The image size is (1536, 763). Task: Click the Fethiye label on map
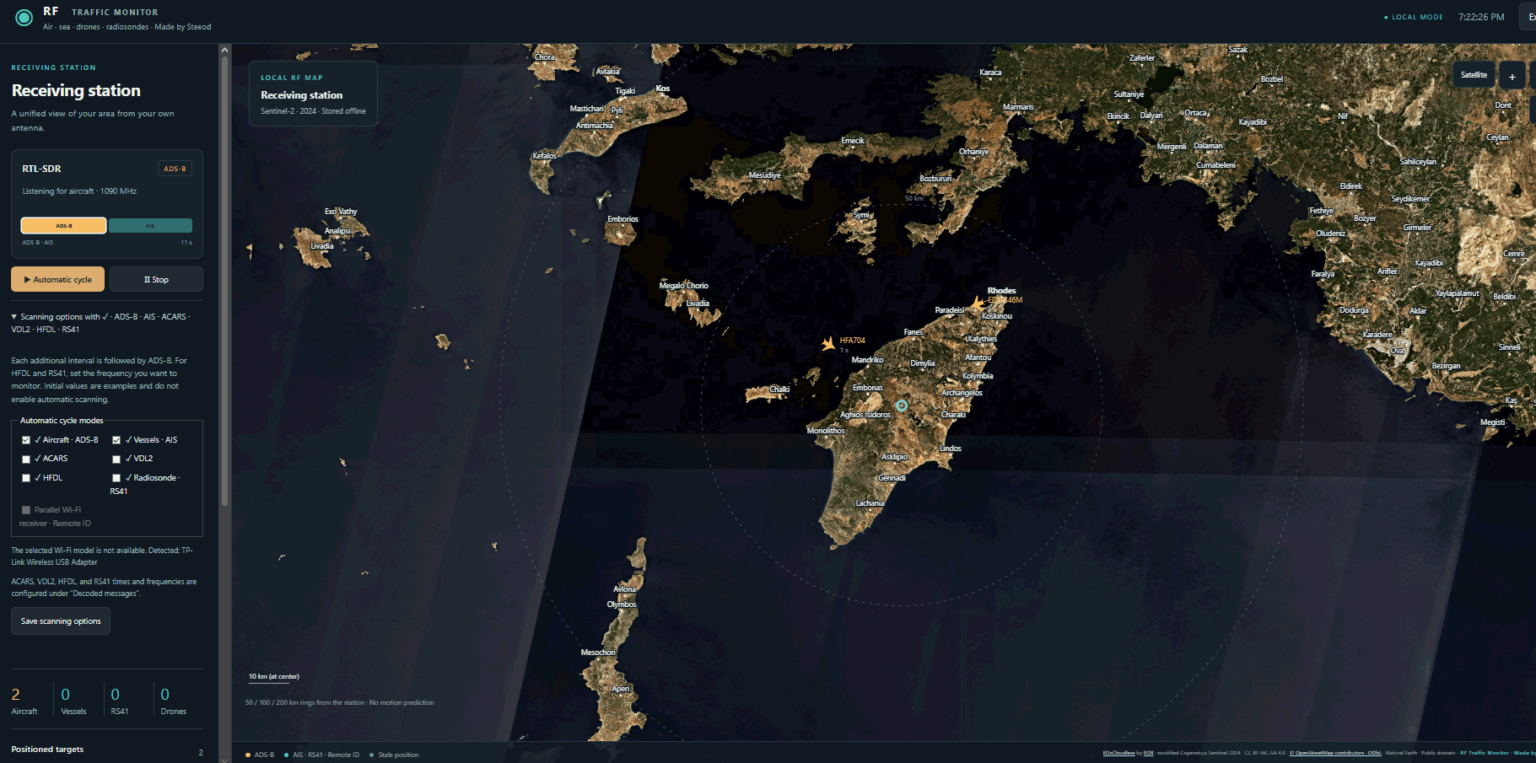[x=1322, y=211]
